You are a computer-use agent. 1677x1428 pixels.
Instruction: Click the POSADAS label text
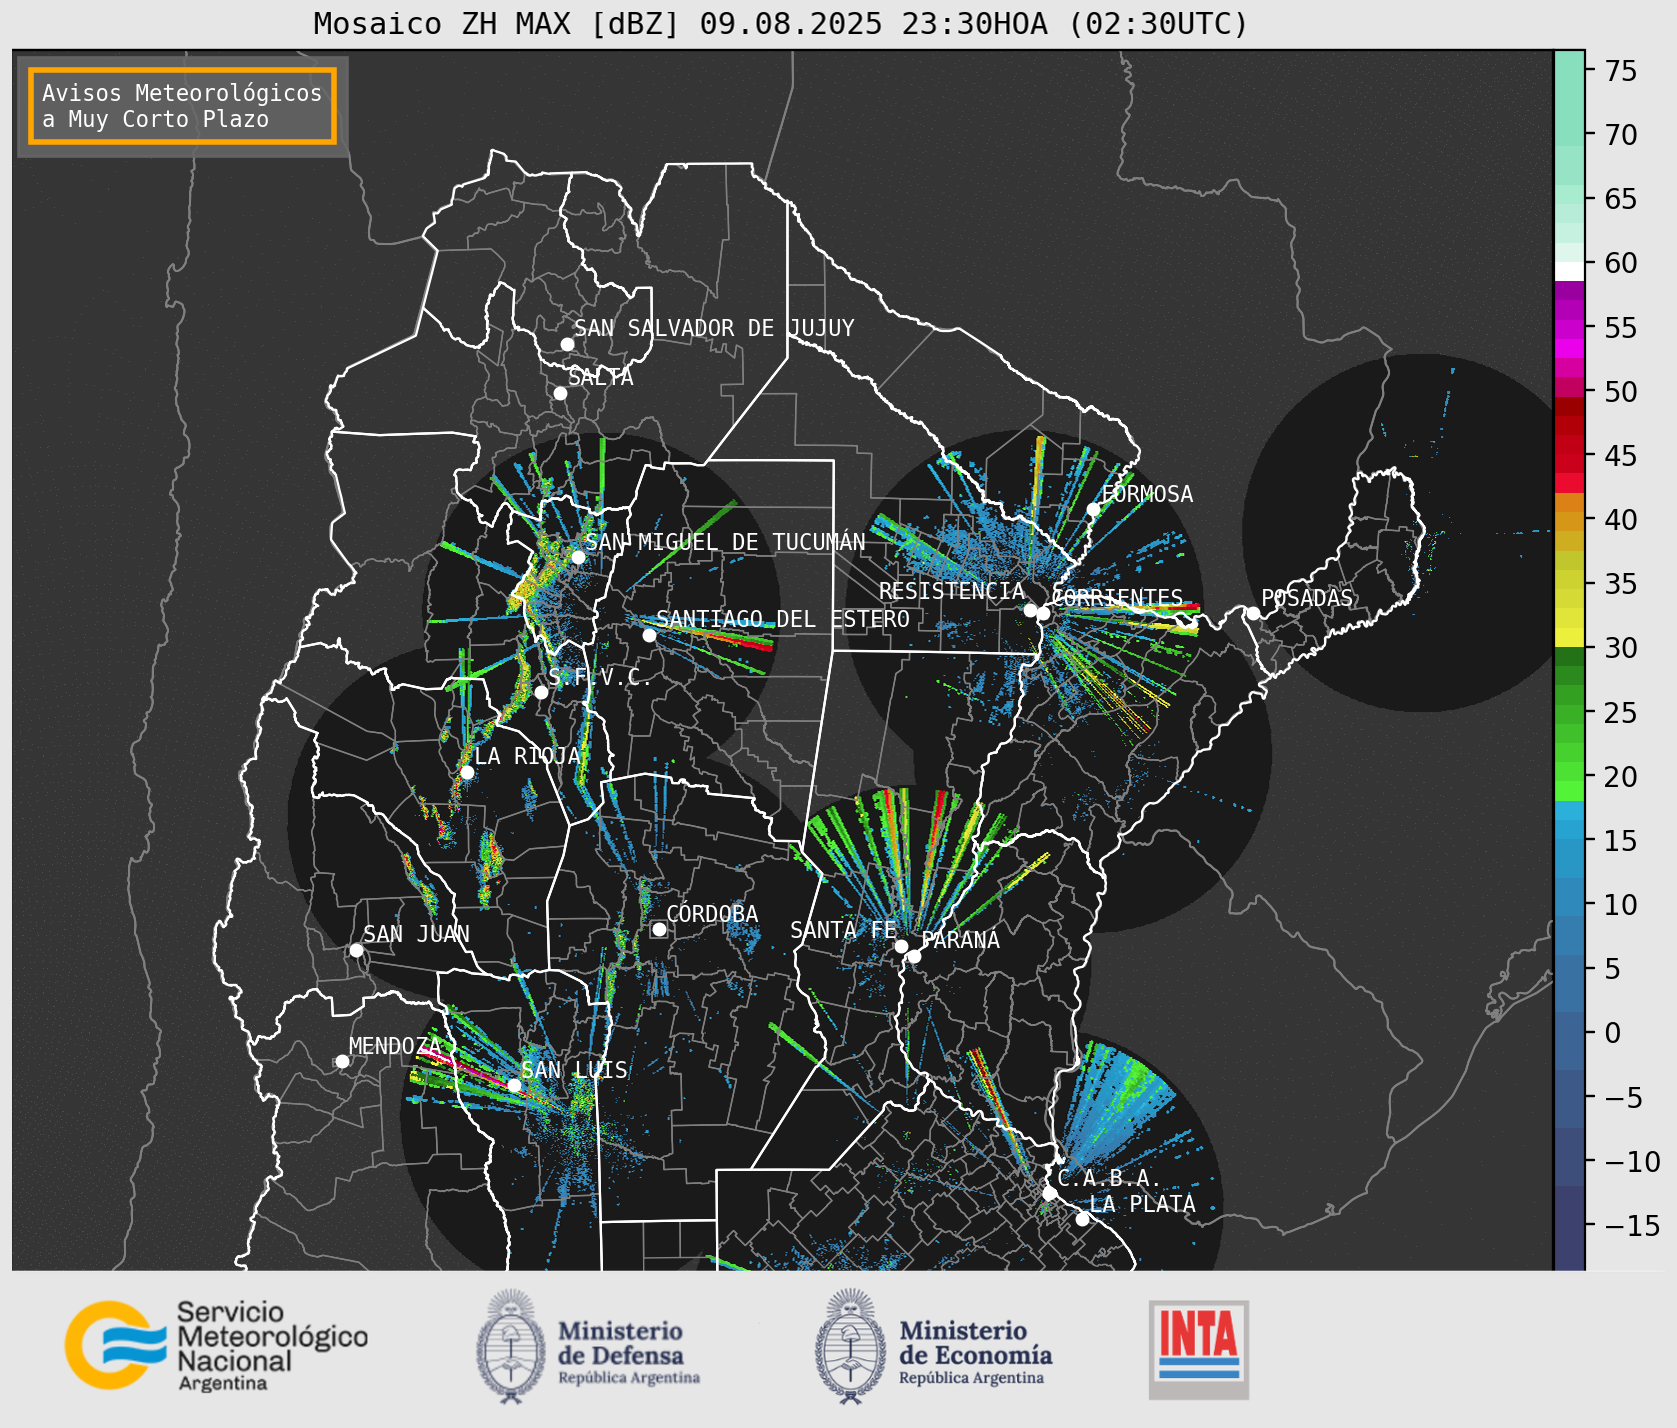[1307, 598]
